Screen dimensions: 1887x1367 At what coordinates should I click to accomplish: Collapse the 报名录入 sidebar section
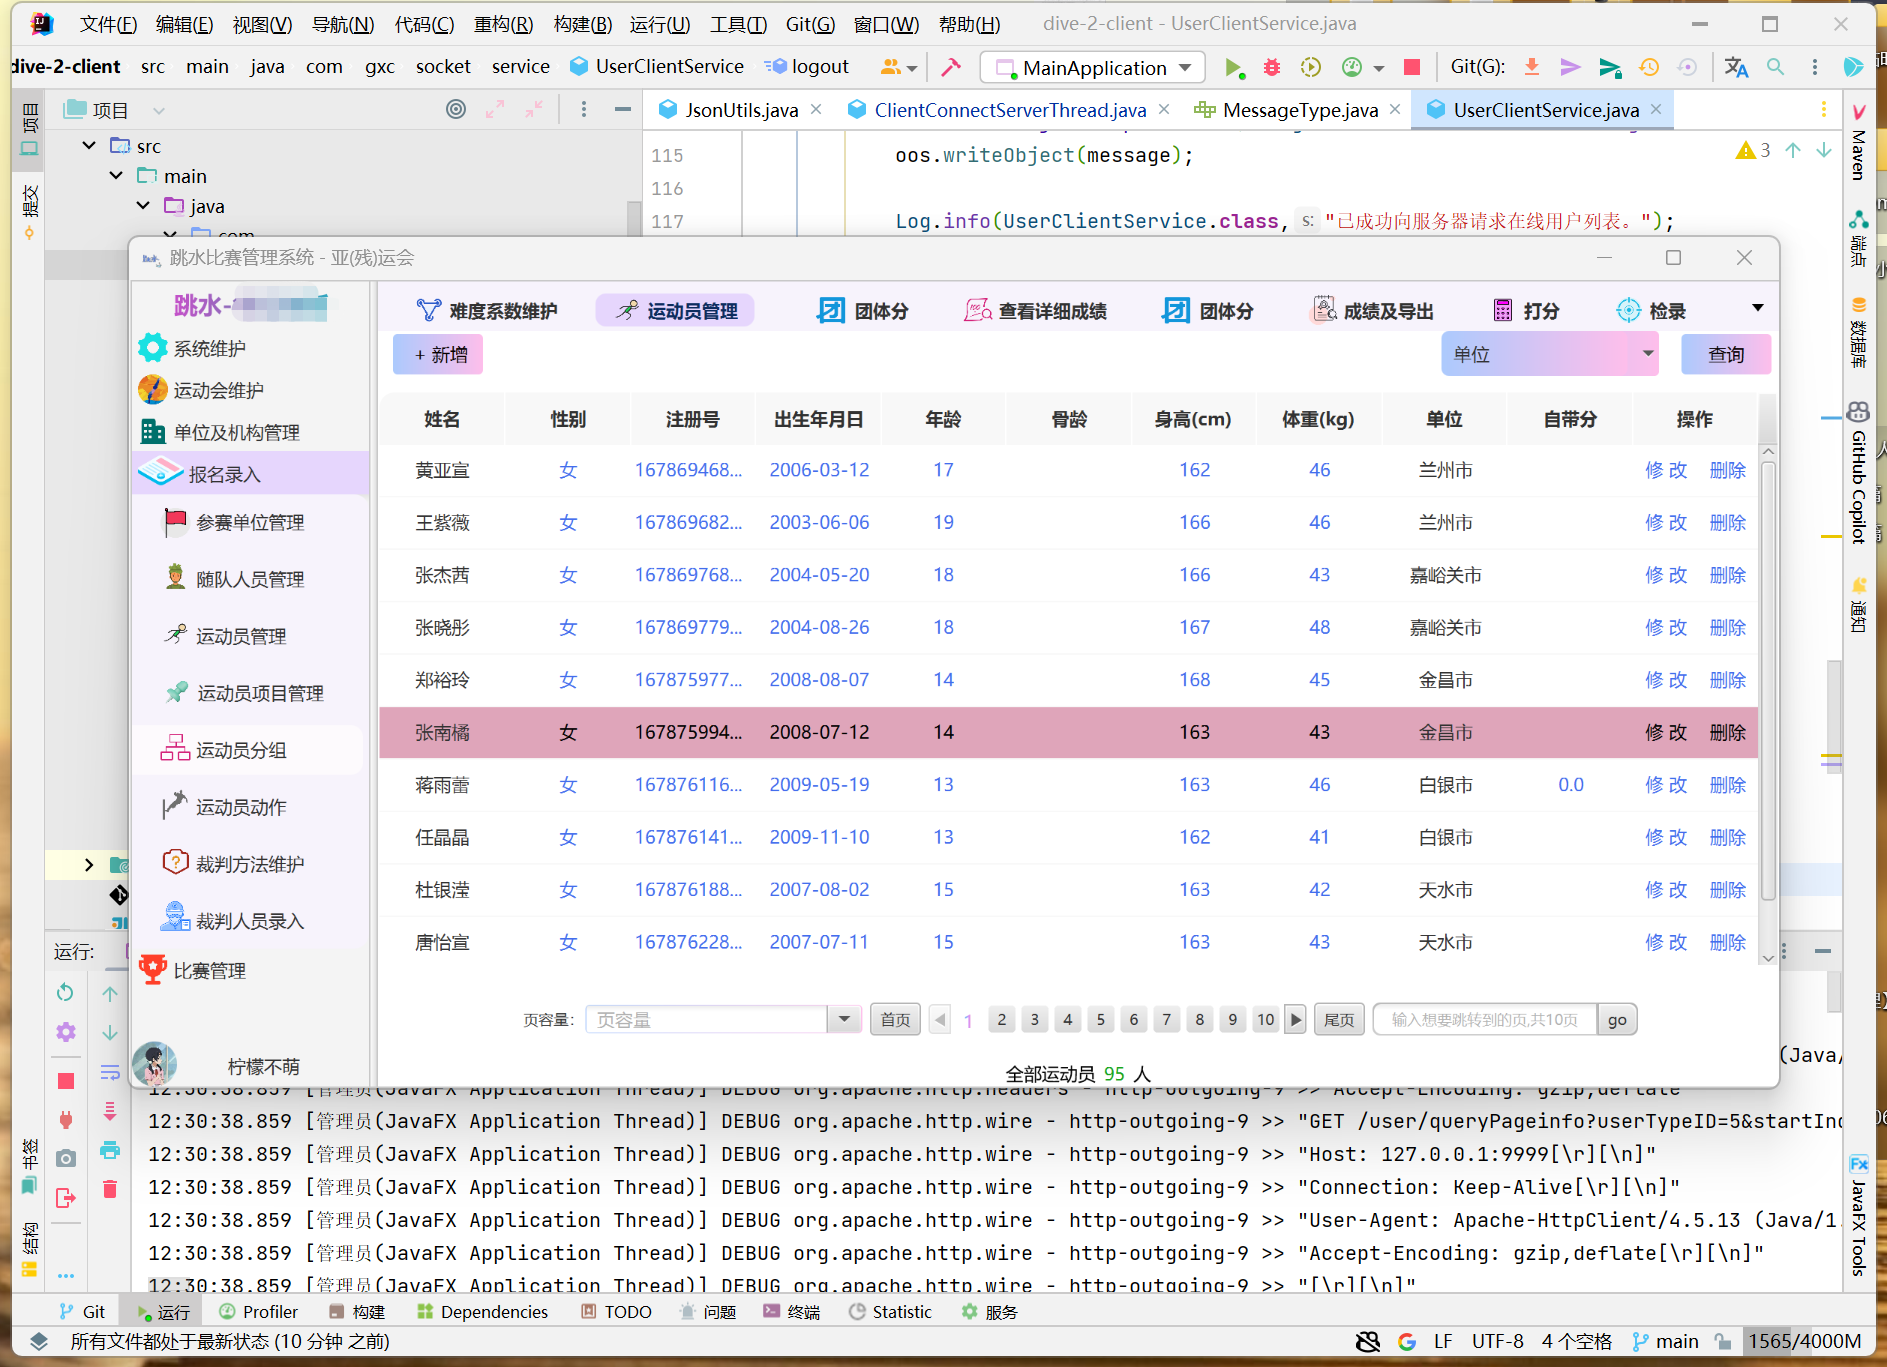click(x=251, y=474)
